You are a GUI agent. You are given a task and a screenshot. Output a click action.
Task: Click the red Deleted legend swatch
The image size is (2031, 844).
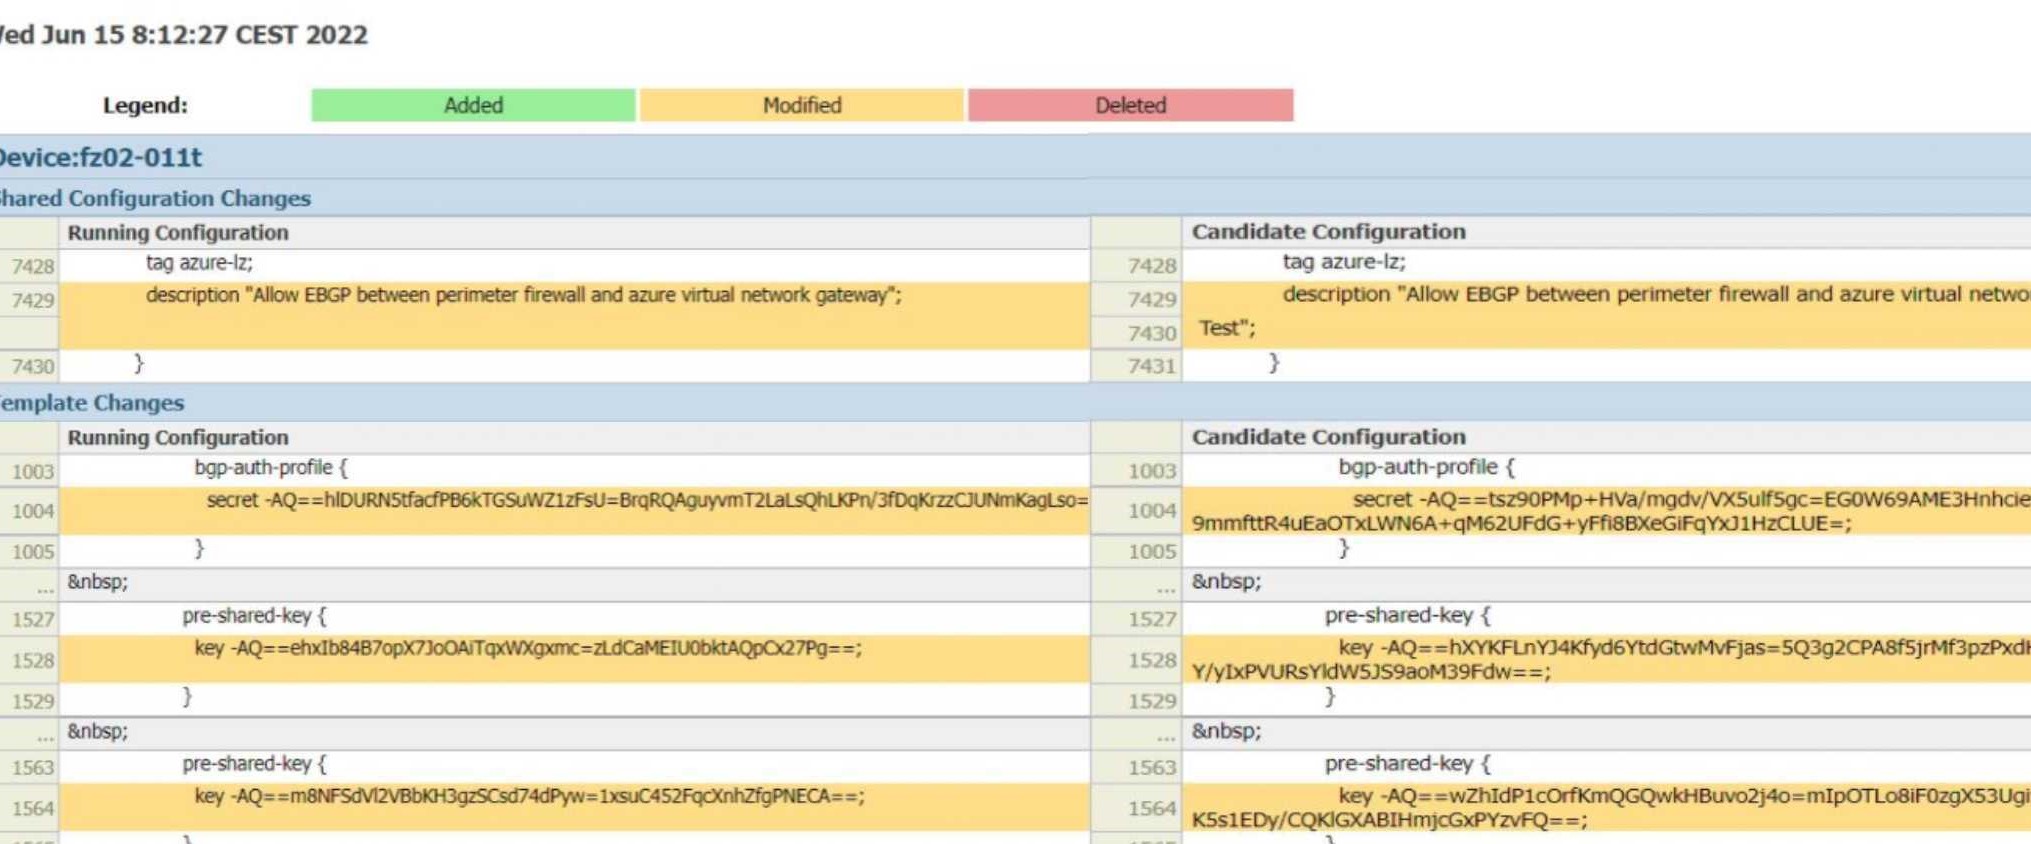pos(1130,105)
